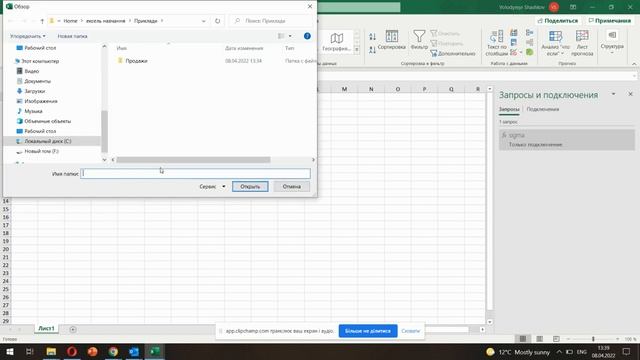Screen dimensions: 640x360
Task: Hide the Clipchamp sharing bar
Action: click(410, 331)
